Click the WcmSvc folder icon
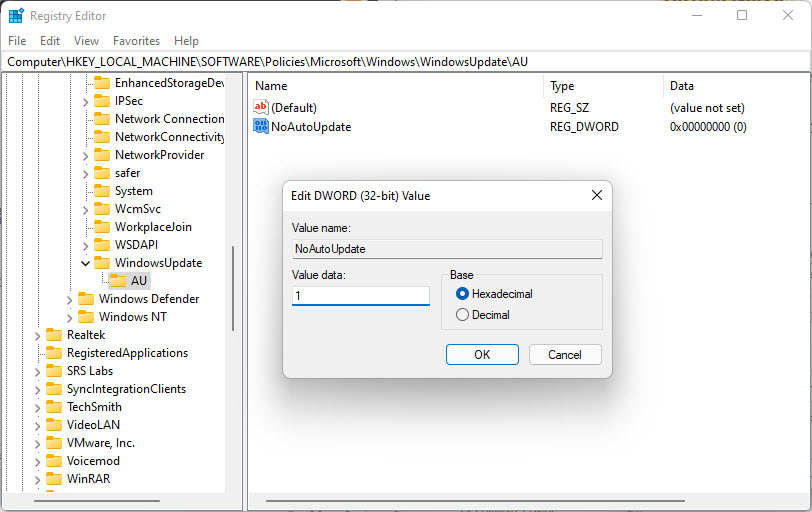The height and width of the screenshot is (512, 812). 102,209
